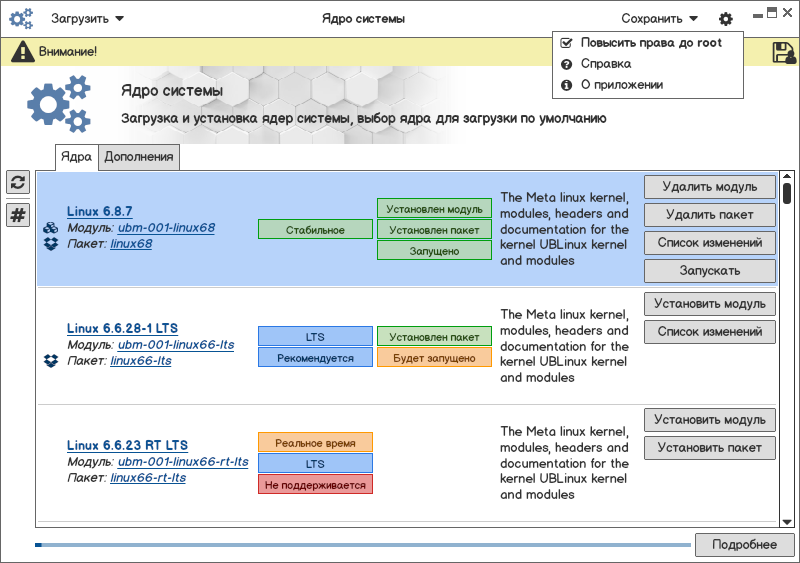The height and width of the screenshot is (563, 800).
Task: Click the Внимание! warning text
Action: [68, 52]
